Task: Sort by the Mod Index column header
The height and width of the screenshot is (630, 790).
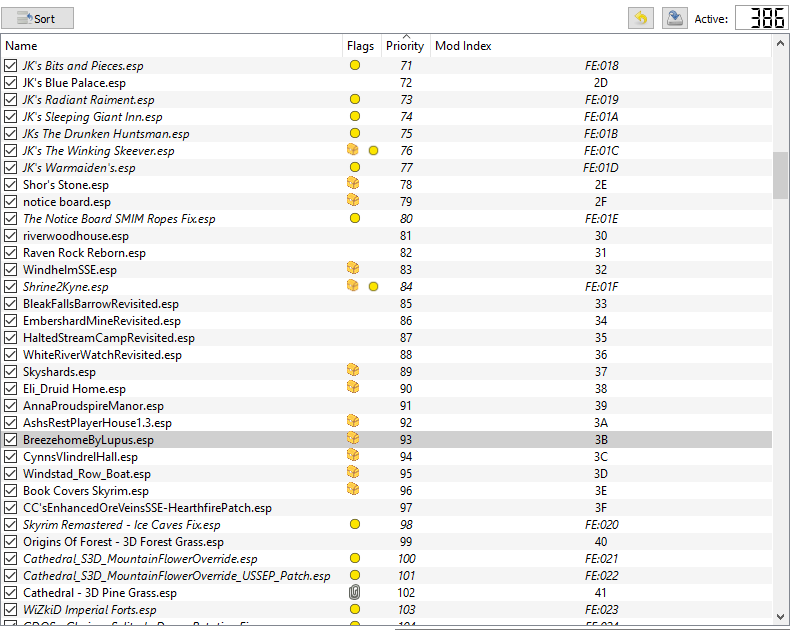Action: (x=601, y=46)
